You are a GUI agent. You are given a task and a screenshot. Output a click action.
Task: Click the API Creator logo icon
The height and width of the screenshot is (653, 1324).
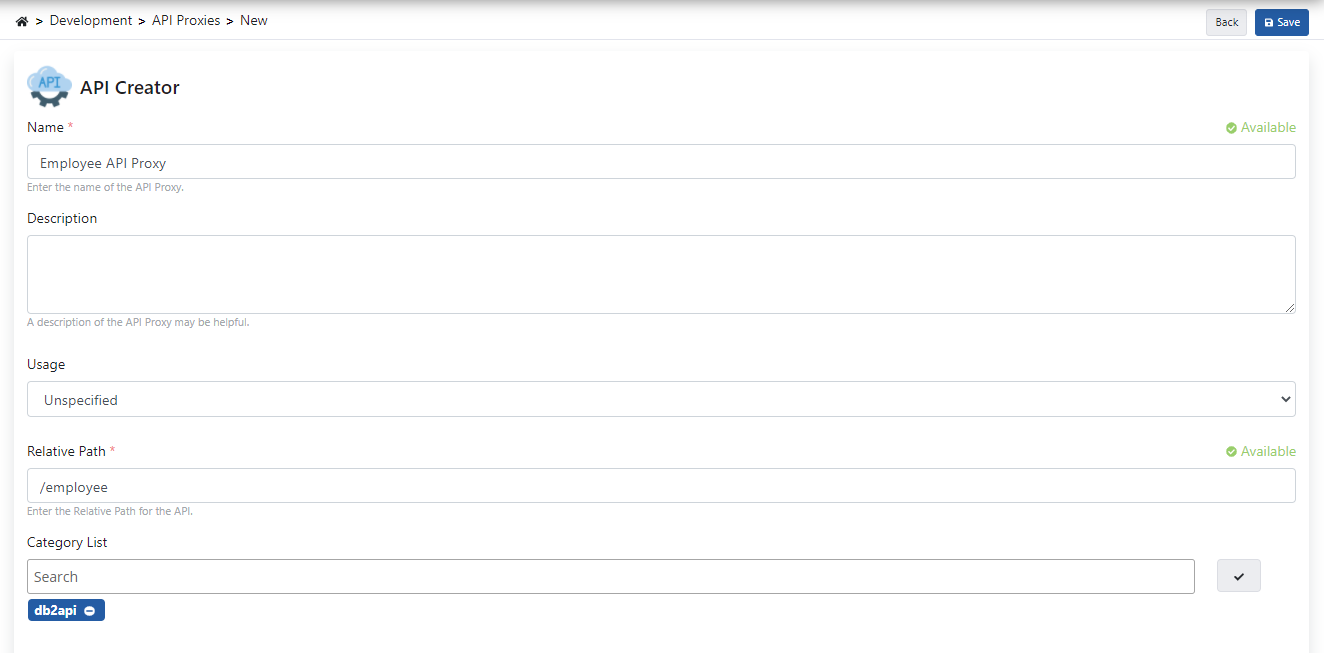click(x=48, y=86)
